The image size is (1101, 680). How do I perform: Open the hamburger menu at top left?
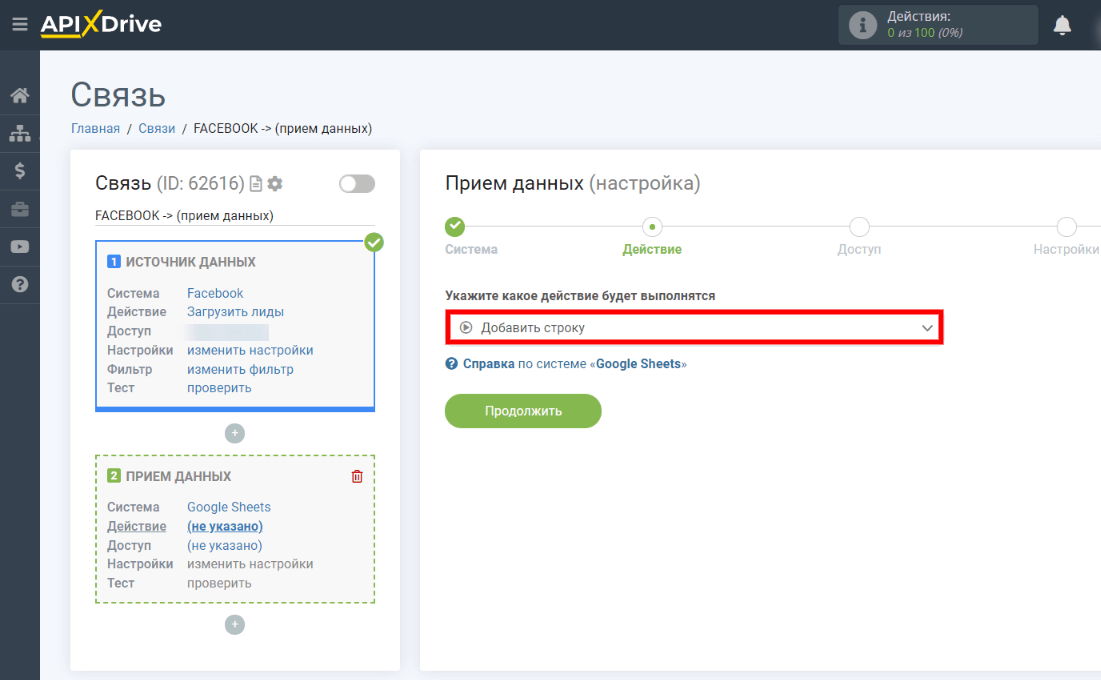coord(19,24)
